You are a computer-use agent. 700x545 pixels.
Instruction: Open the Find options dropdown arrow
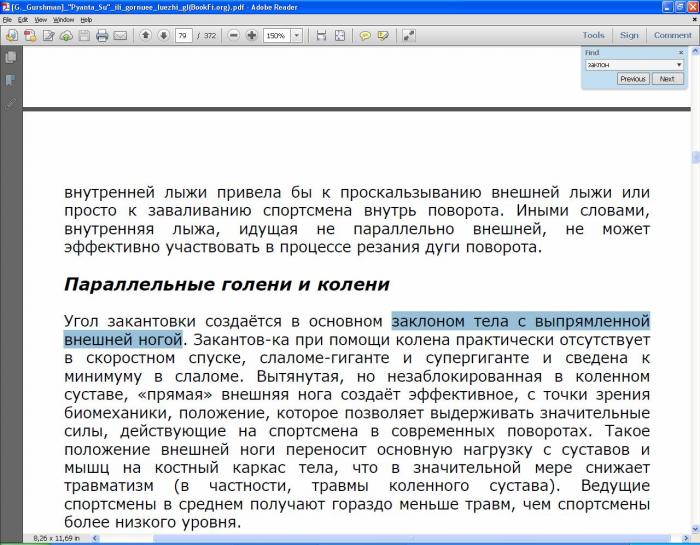point(679,65)
